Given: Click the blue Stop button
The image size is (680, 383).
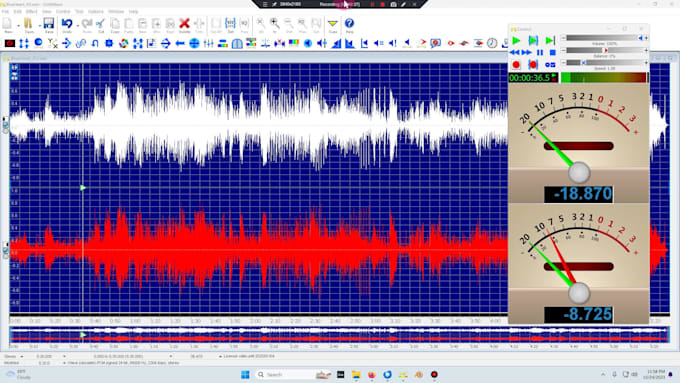Looking at the screenshot, I should (552, 52).
